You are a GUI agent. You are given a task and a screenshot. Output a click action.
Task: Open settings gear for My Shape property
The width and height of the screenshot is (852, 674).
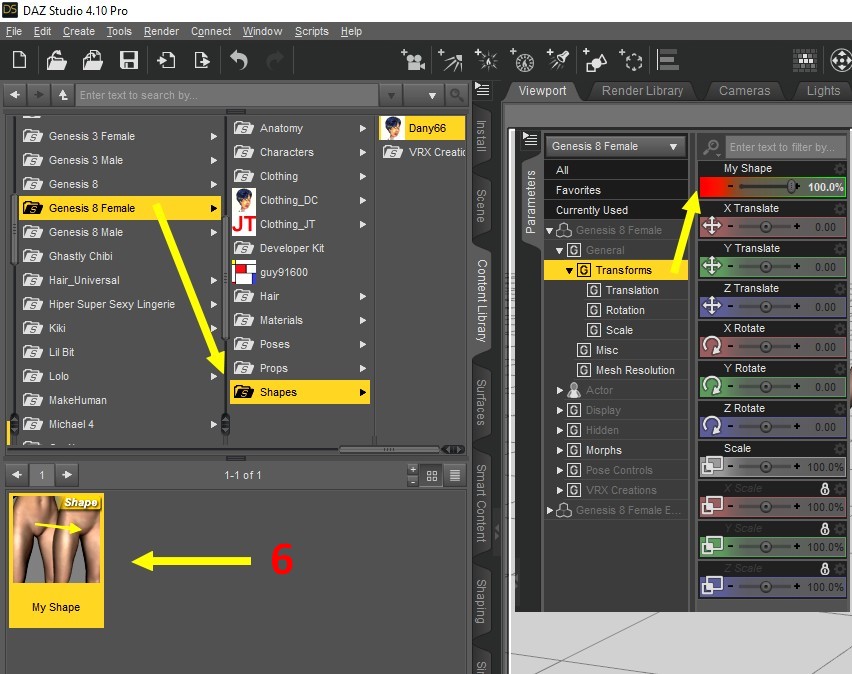point(840,168)
